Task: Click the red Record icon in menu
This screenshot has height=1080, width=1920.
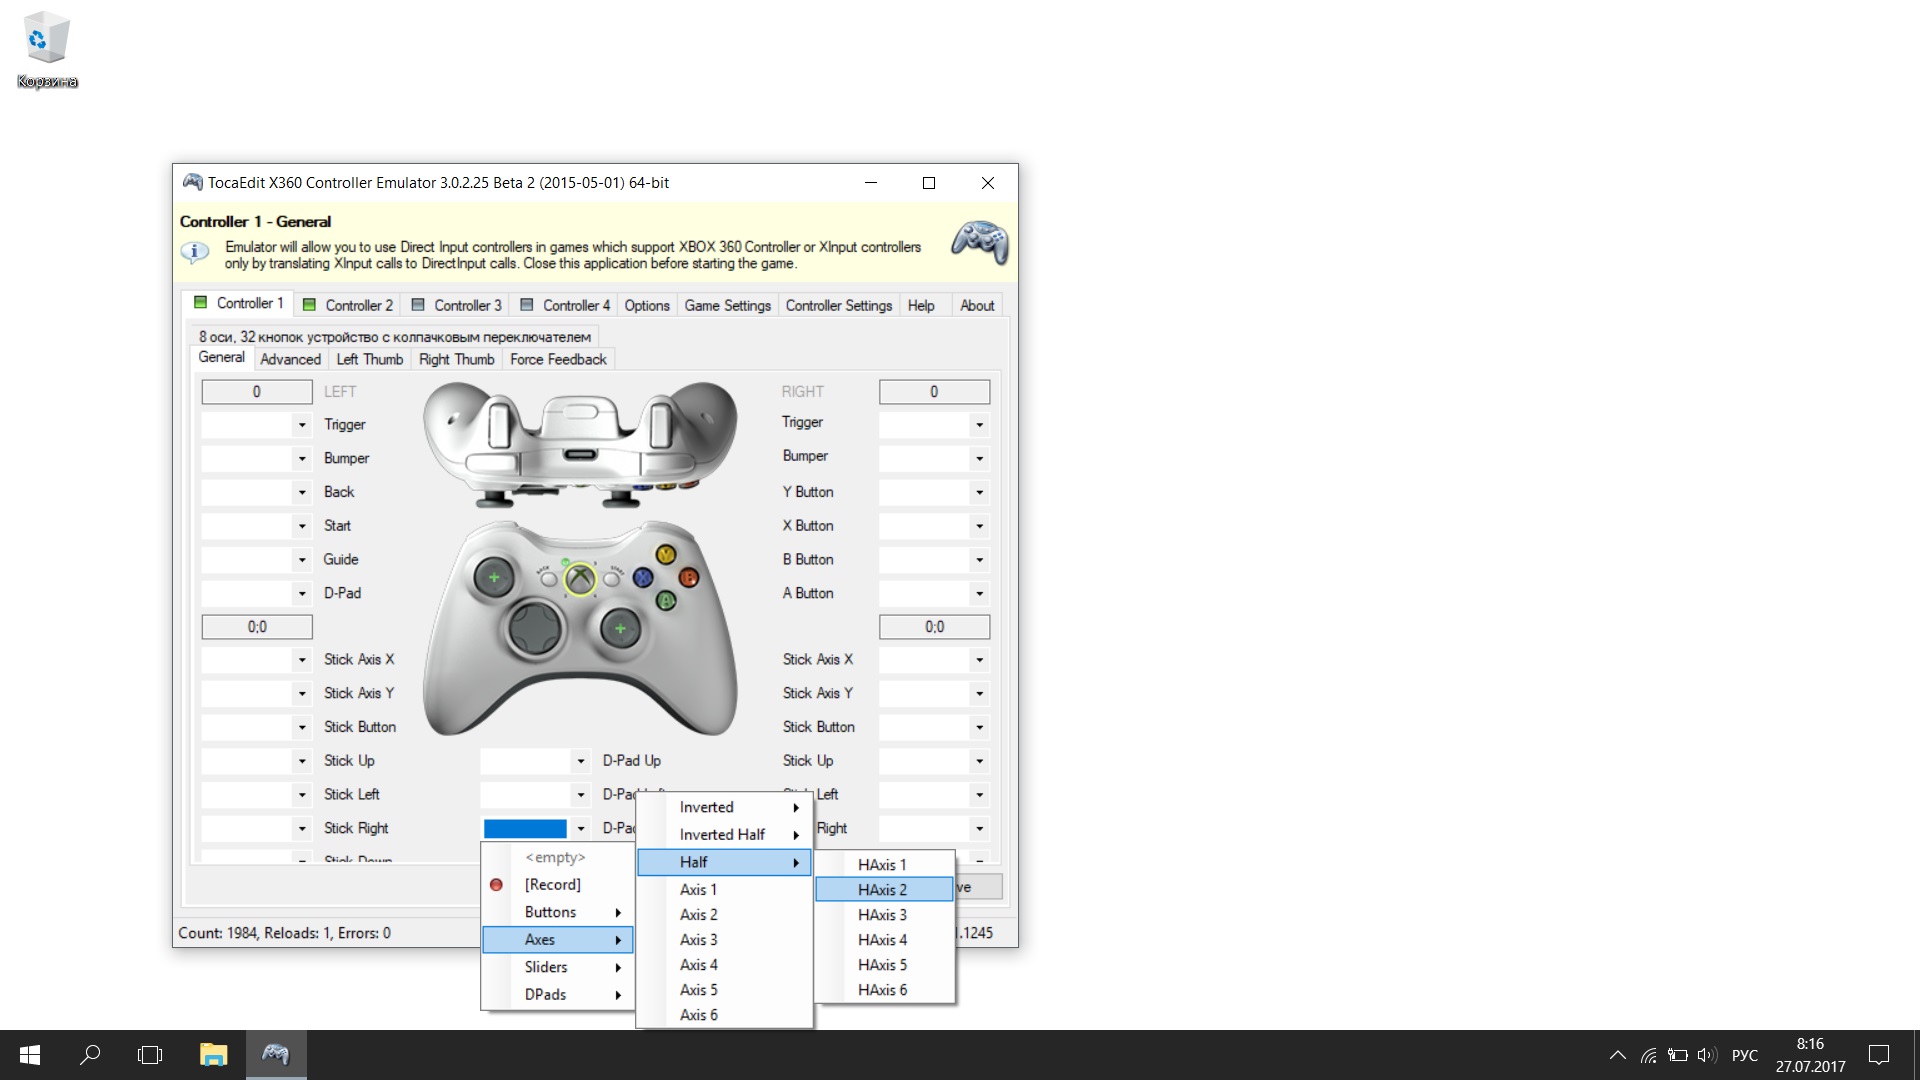Action: pos(496,885)
